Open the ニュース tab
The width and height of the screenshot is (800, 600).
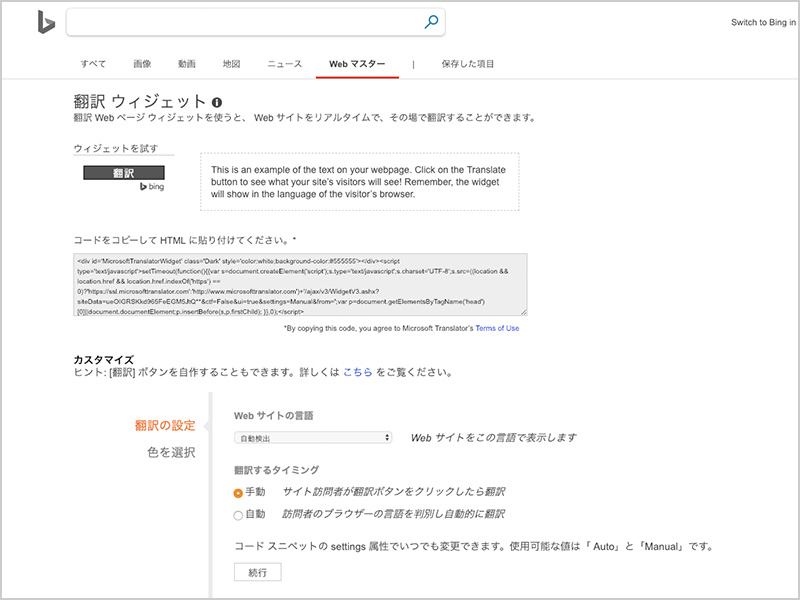coord(285,64)
